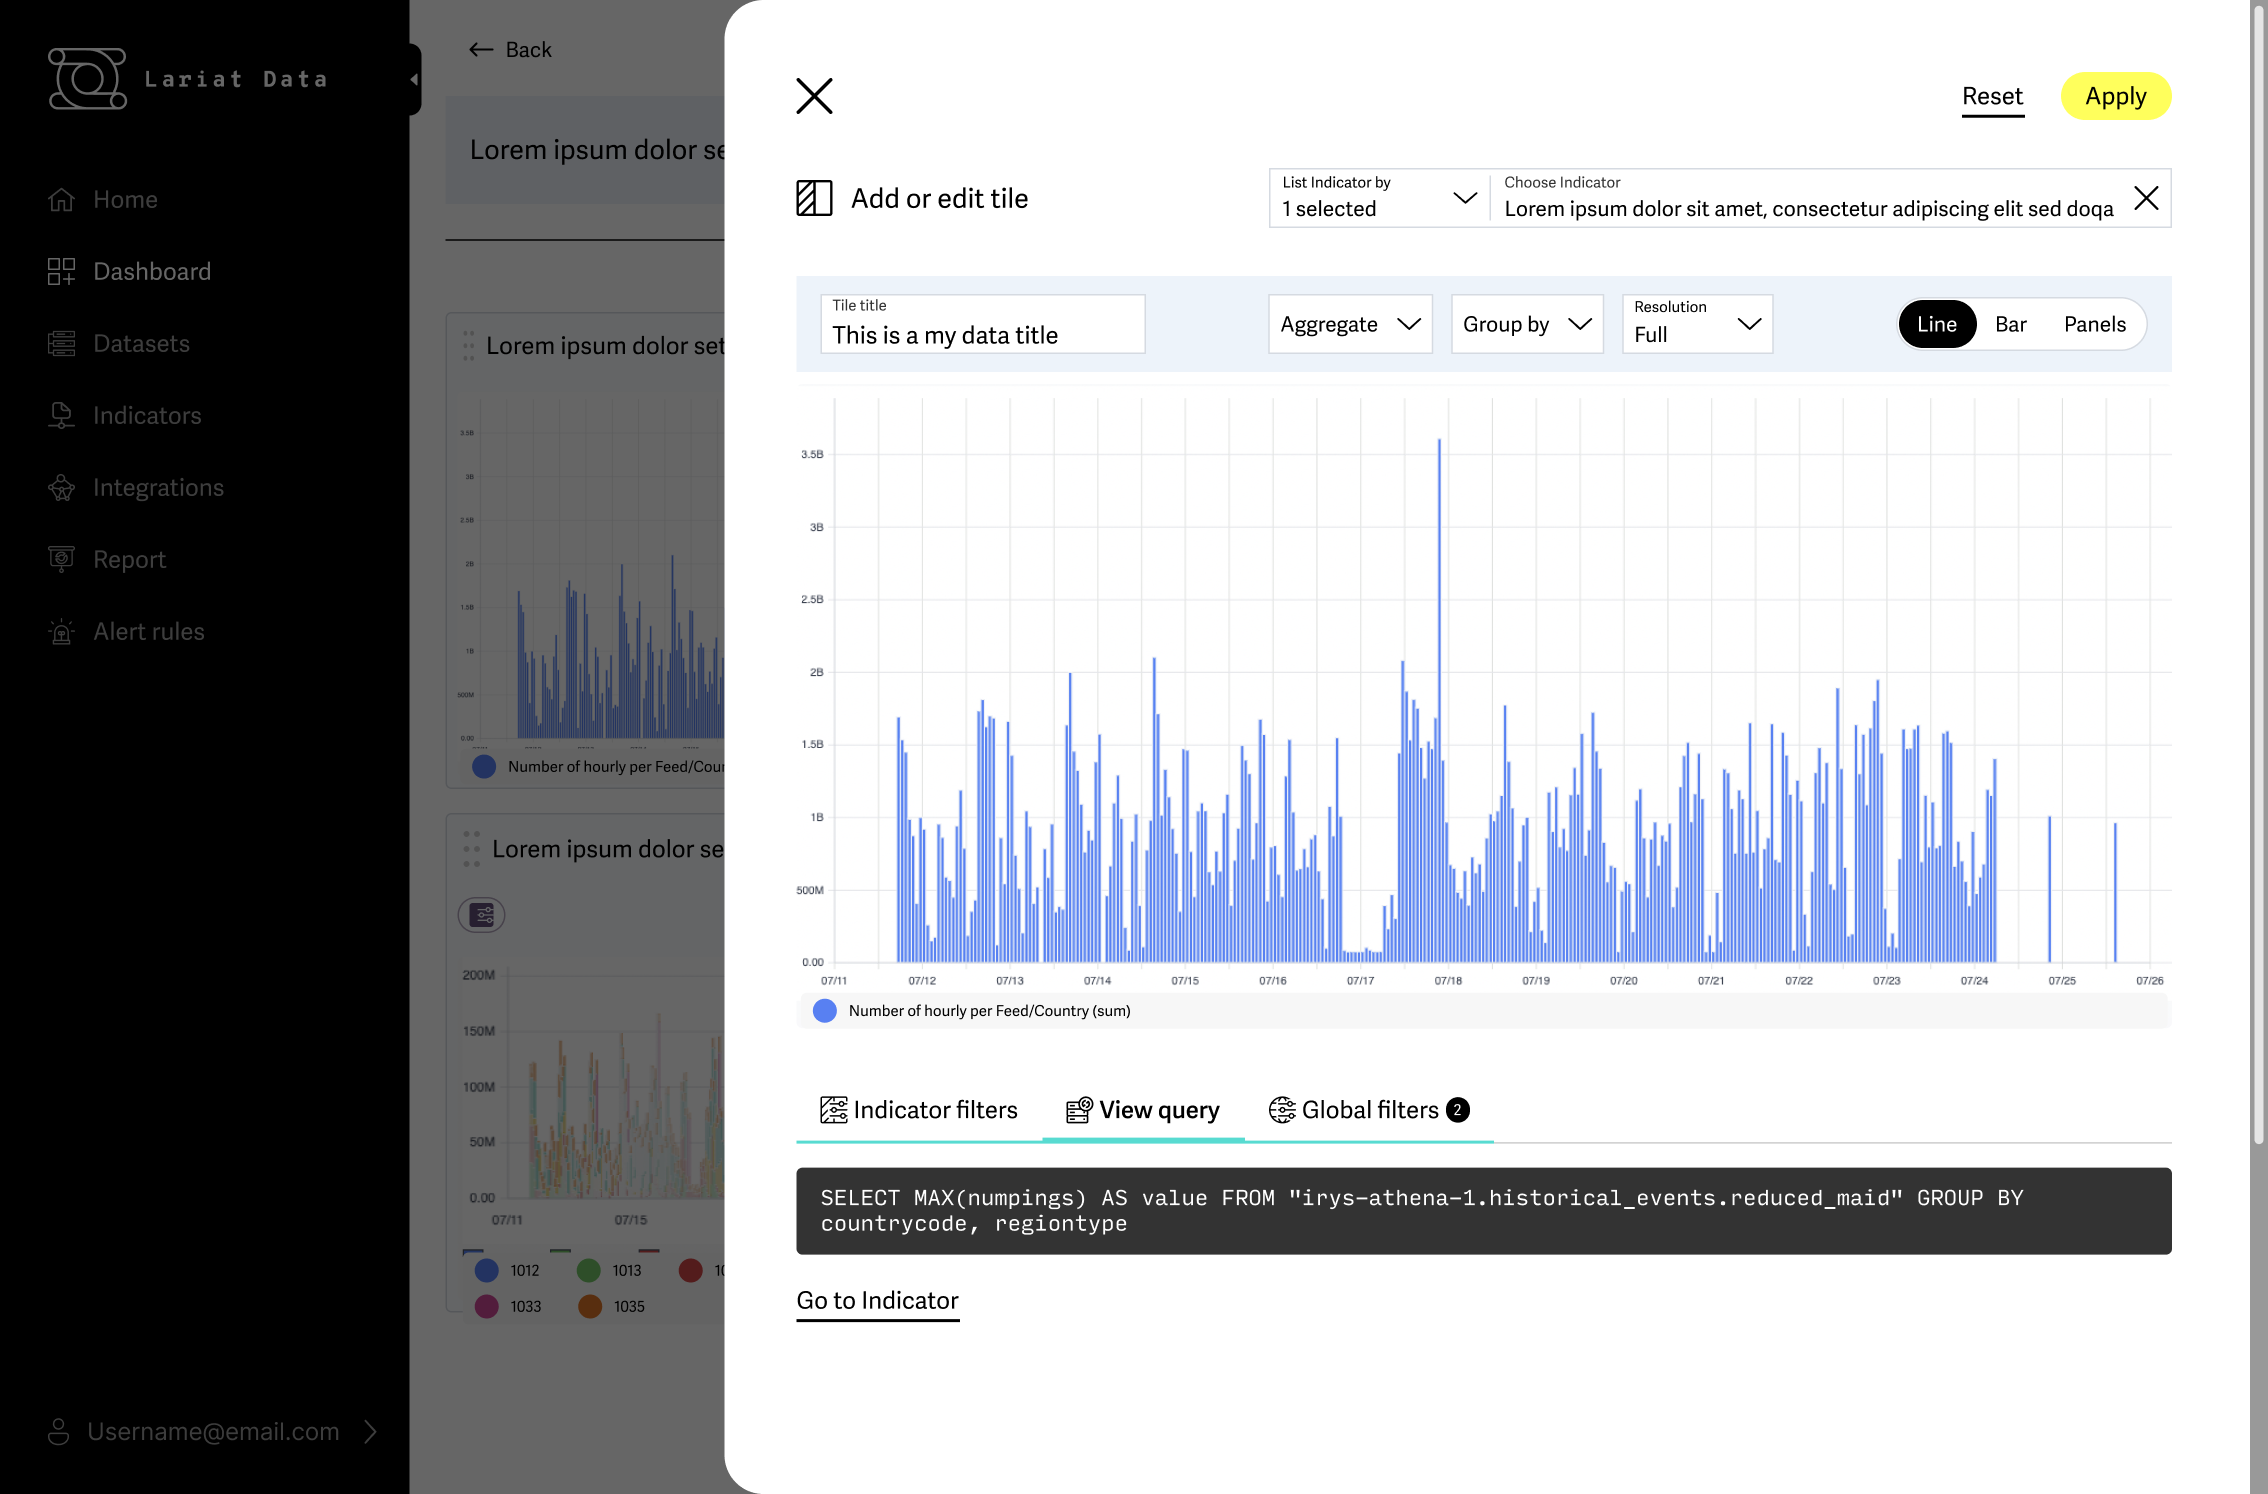Click the Alert rules siren icon
Screen dimensions: 2268x1494
click(x=61, y=632)
